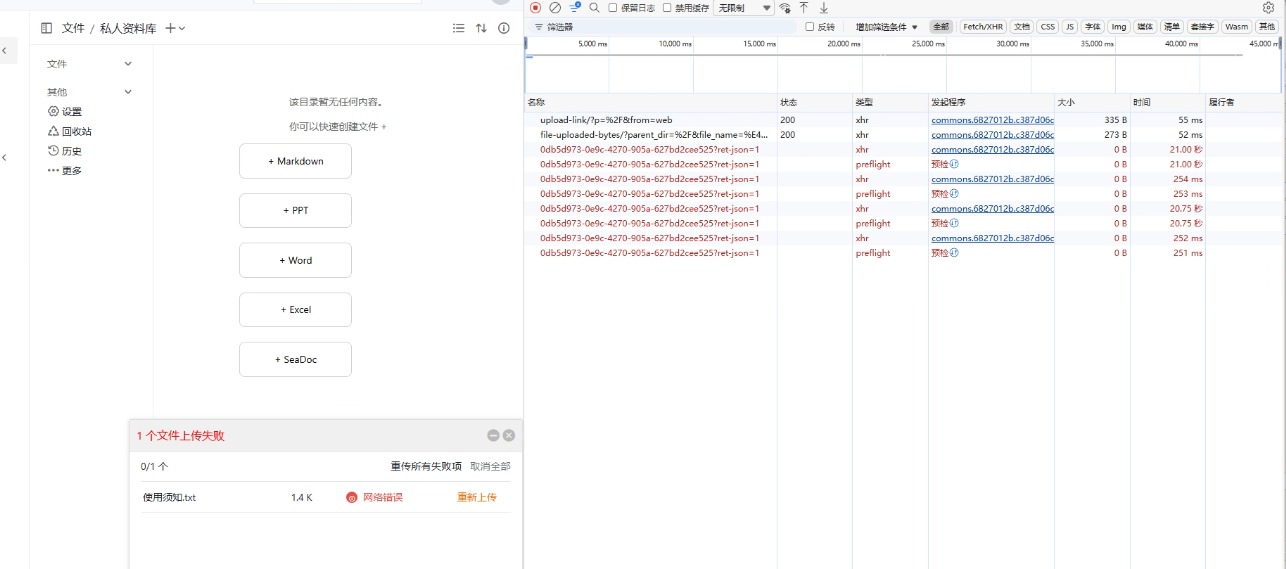Select the Fetch/XHR filter tab
This screenshot has width=1286, height=569.
[x=983, y=27]
